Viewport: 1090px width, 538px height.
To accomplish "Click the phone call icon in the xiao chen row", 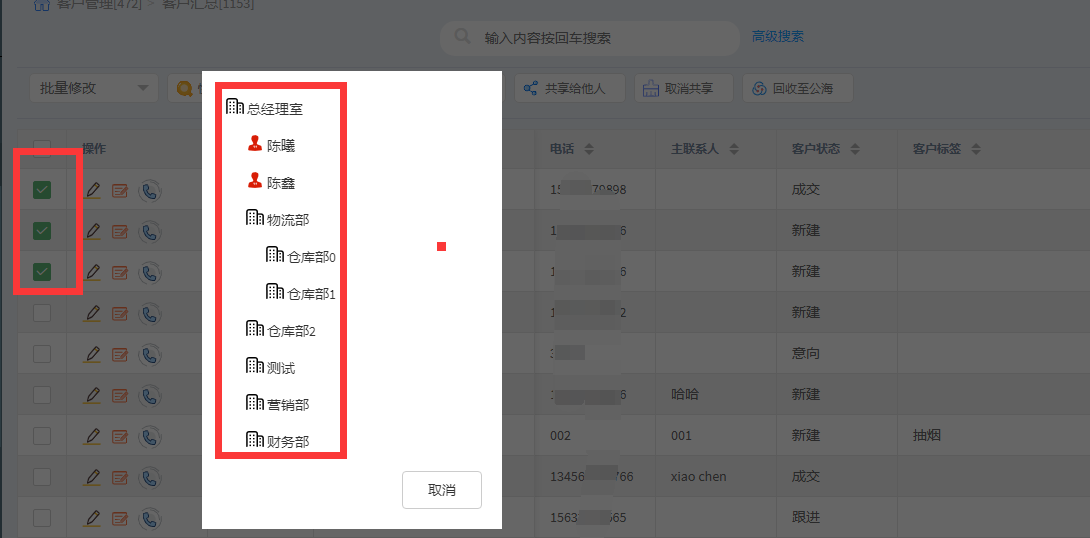I will tap(149, 478).
